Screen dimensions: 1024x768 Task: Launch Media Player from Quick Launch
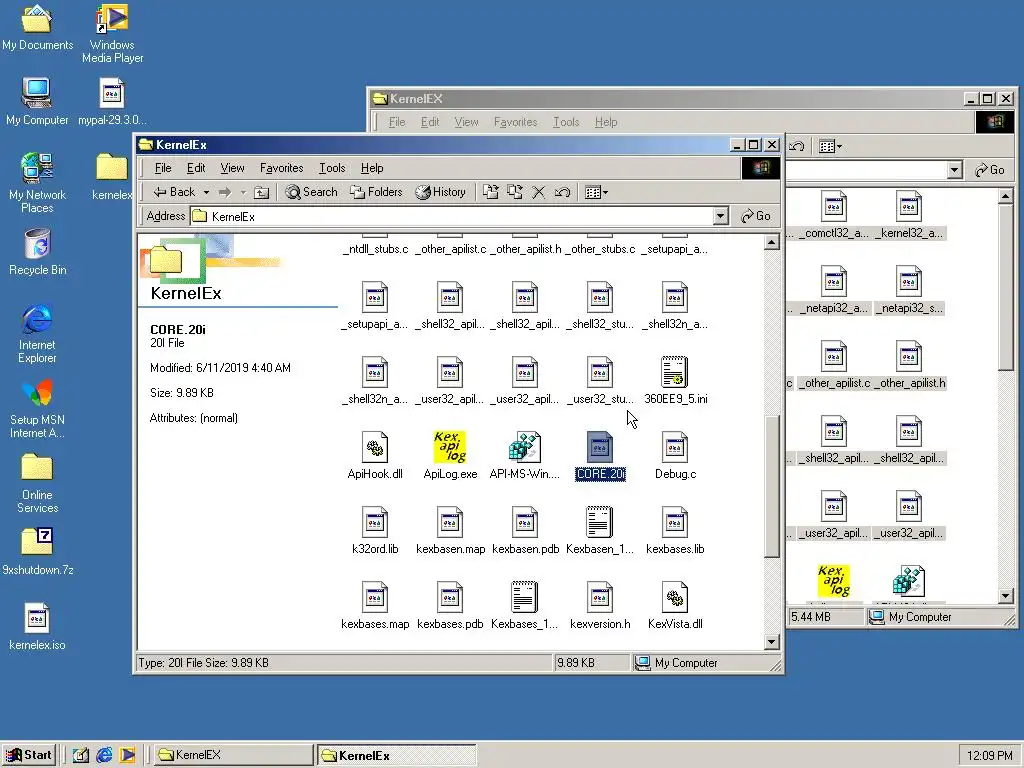(127, 755)
